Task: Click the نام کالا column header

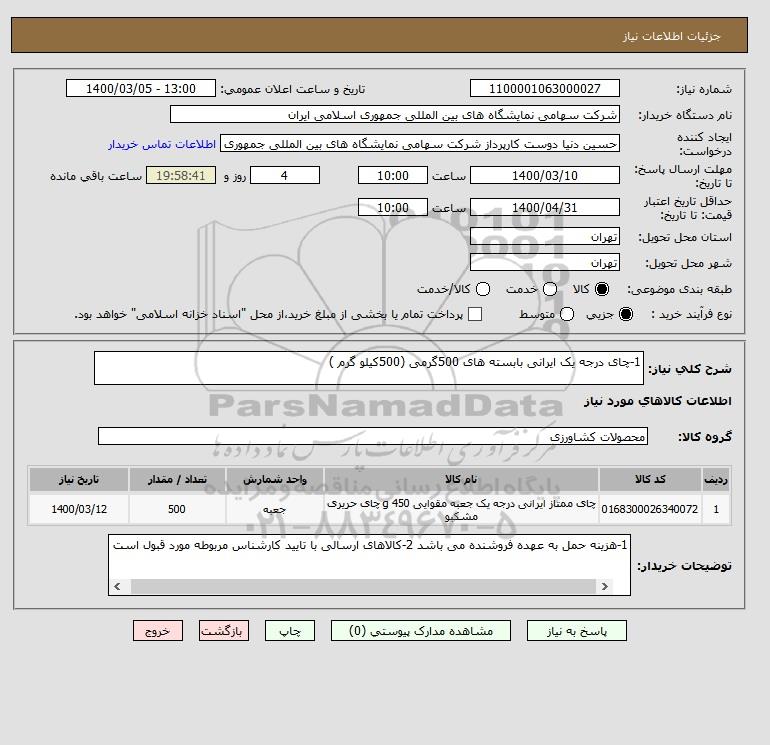Action: (x=461, y=479)
